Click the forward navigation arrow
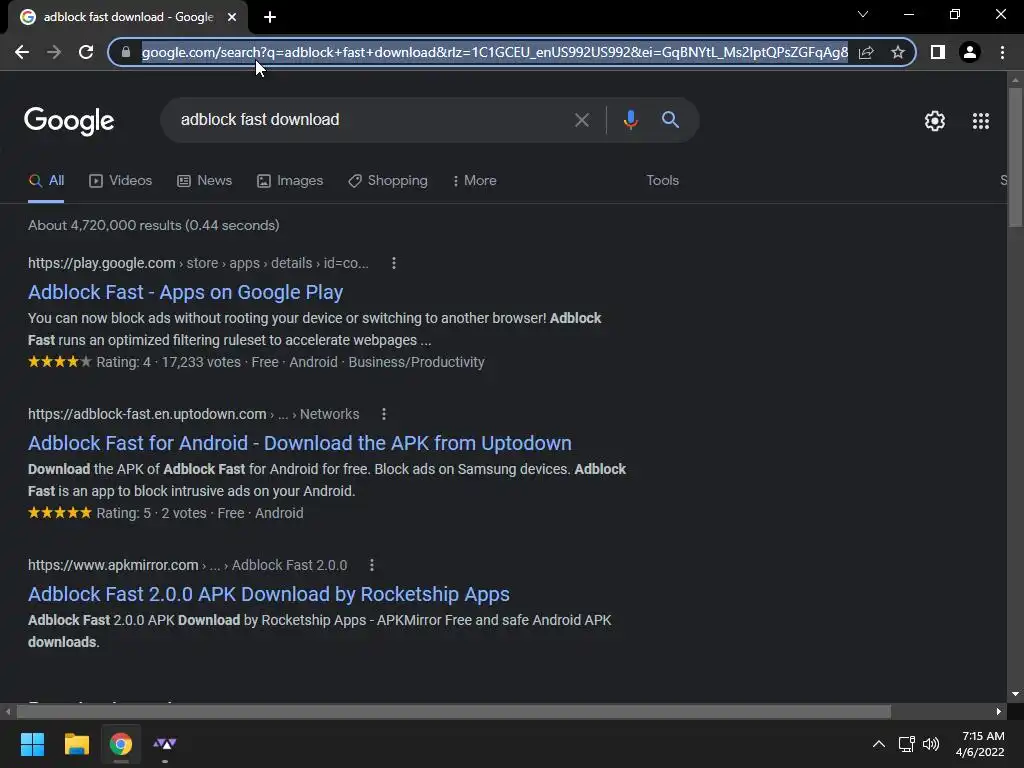1024x768 pixels. [54, 52]
